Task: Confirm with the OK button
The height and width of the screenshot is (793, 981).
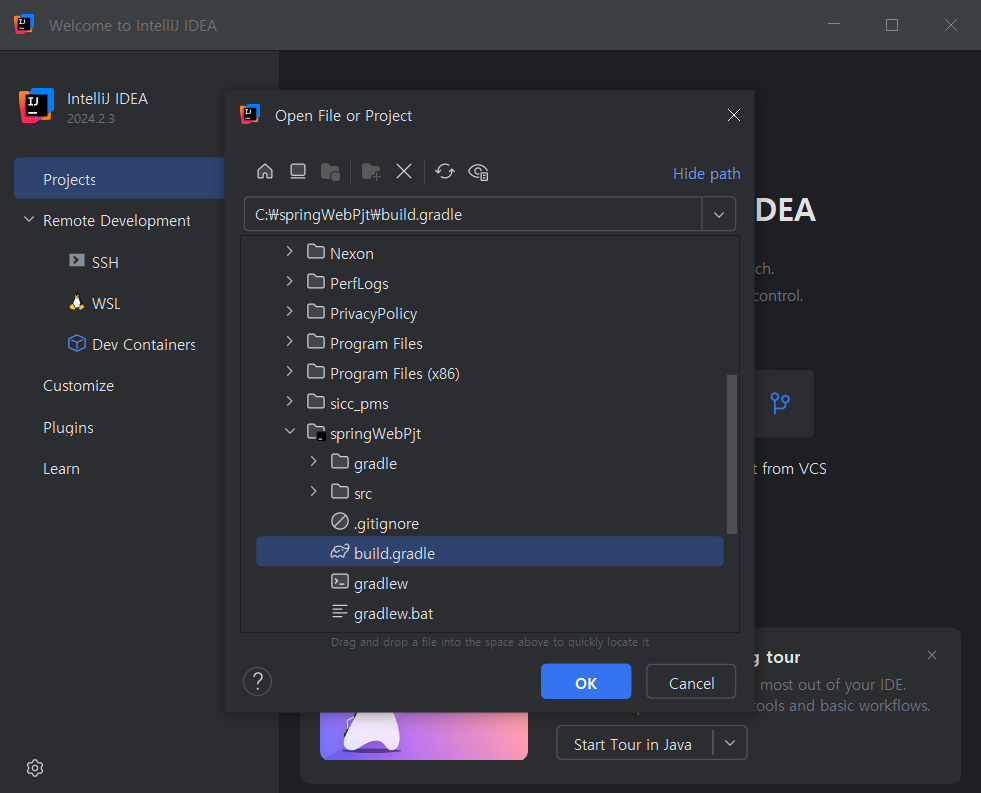Action: click(x=586, y=682)
